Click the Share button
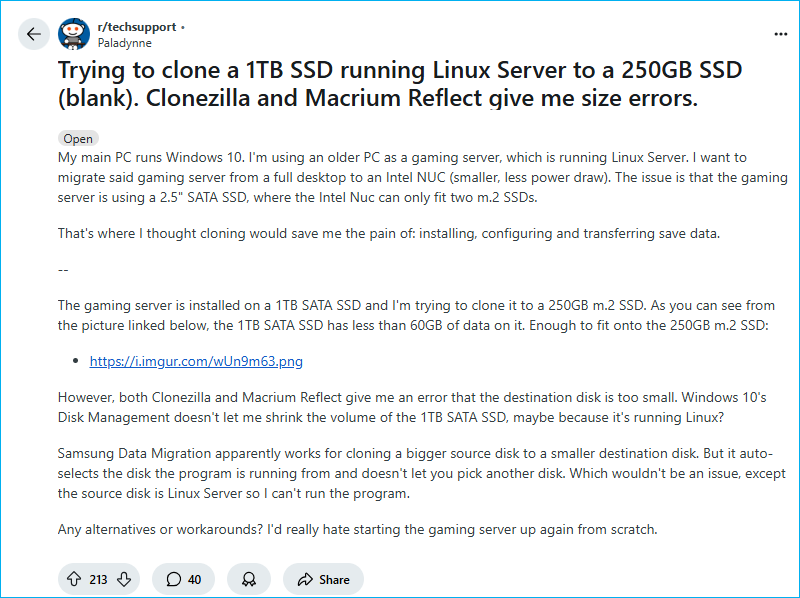The width and height of the screenshot is (800, 598). pyautogui.click(x=323, y=579)
